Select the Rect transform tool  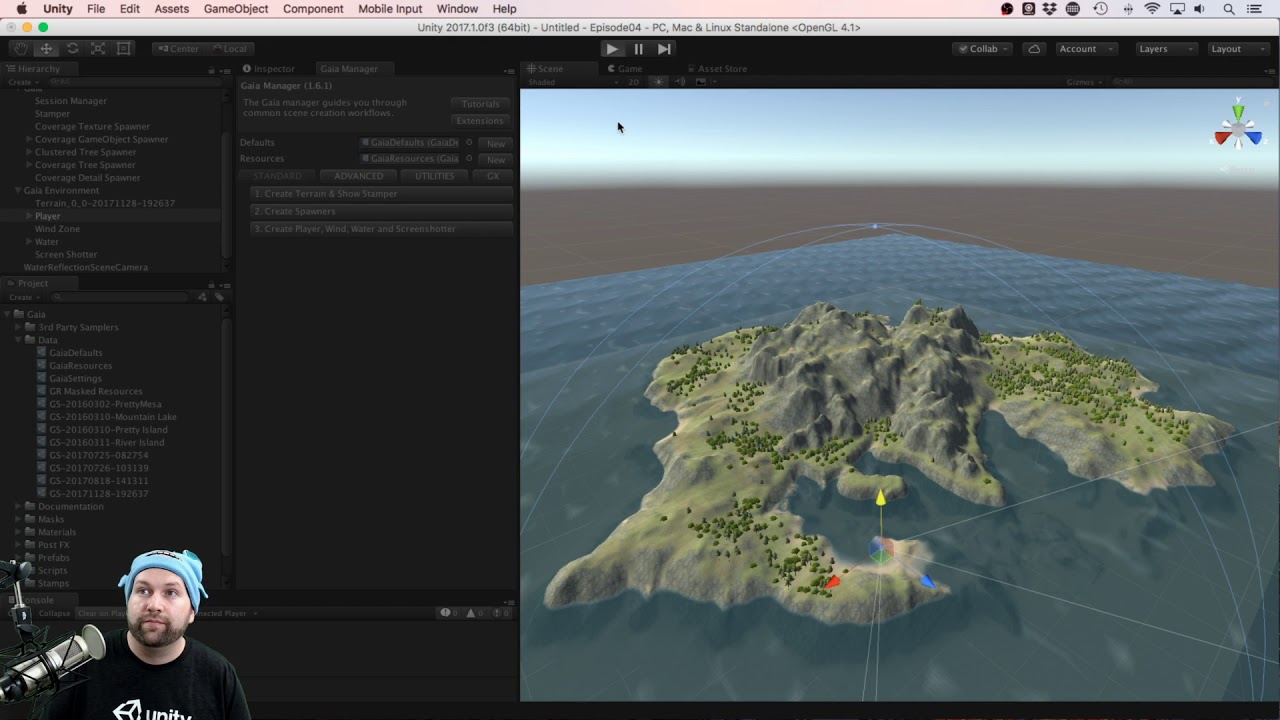pos(124,48)
